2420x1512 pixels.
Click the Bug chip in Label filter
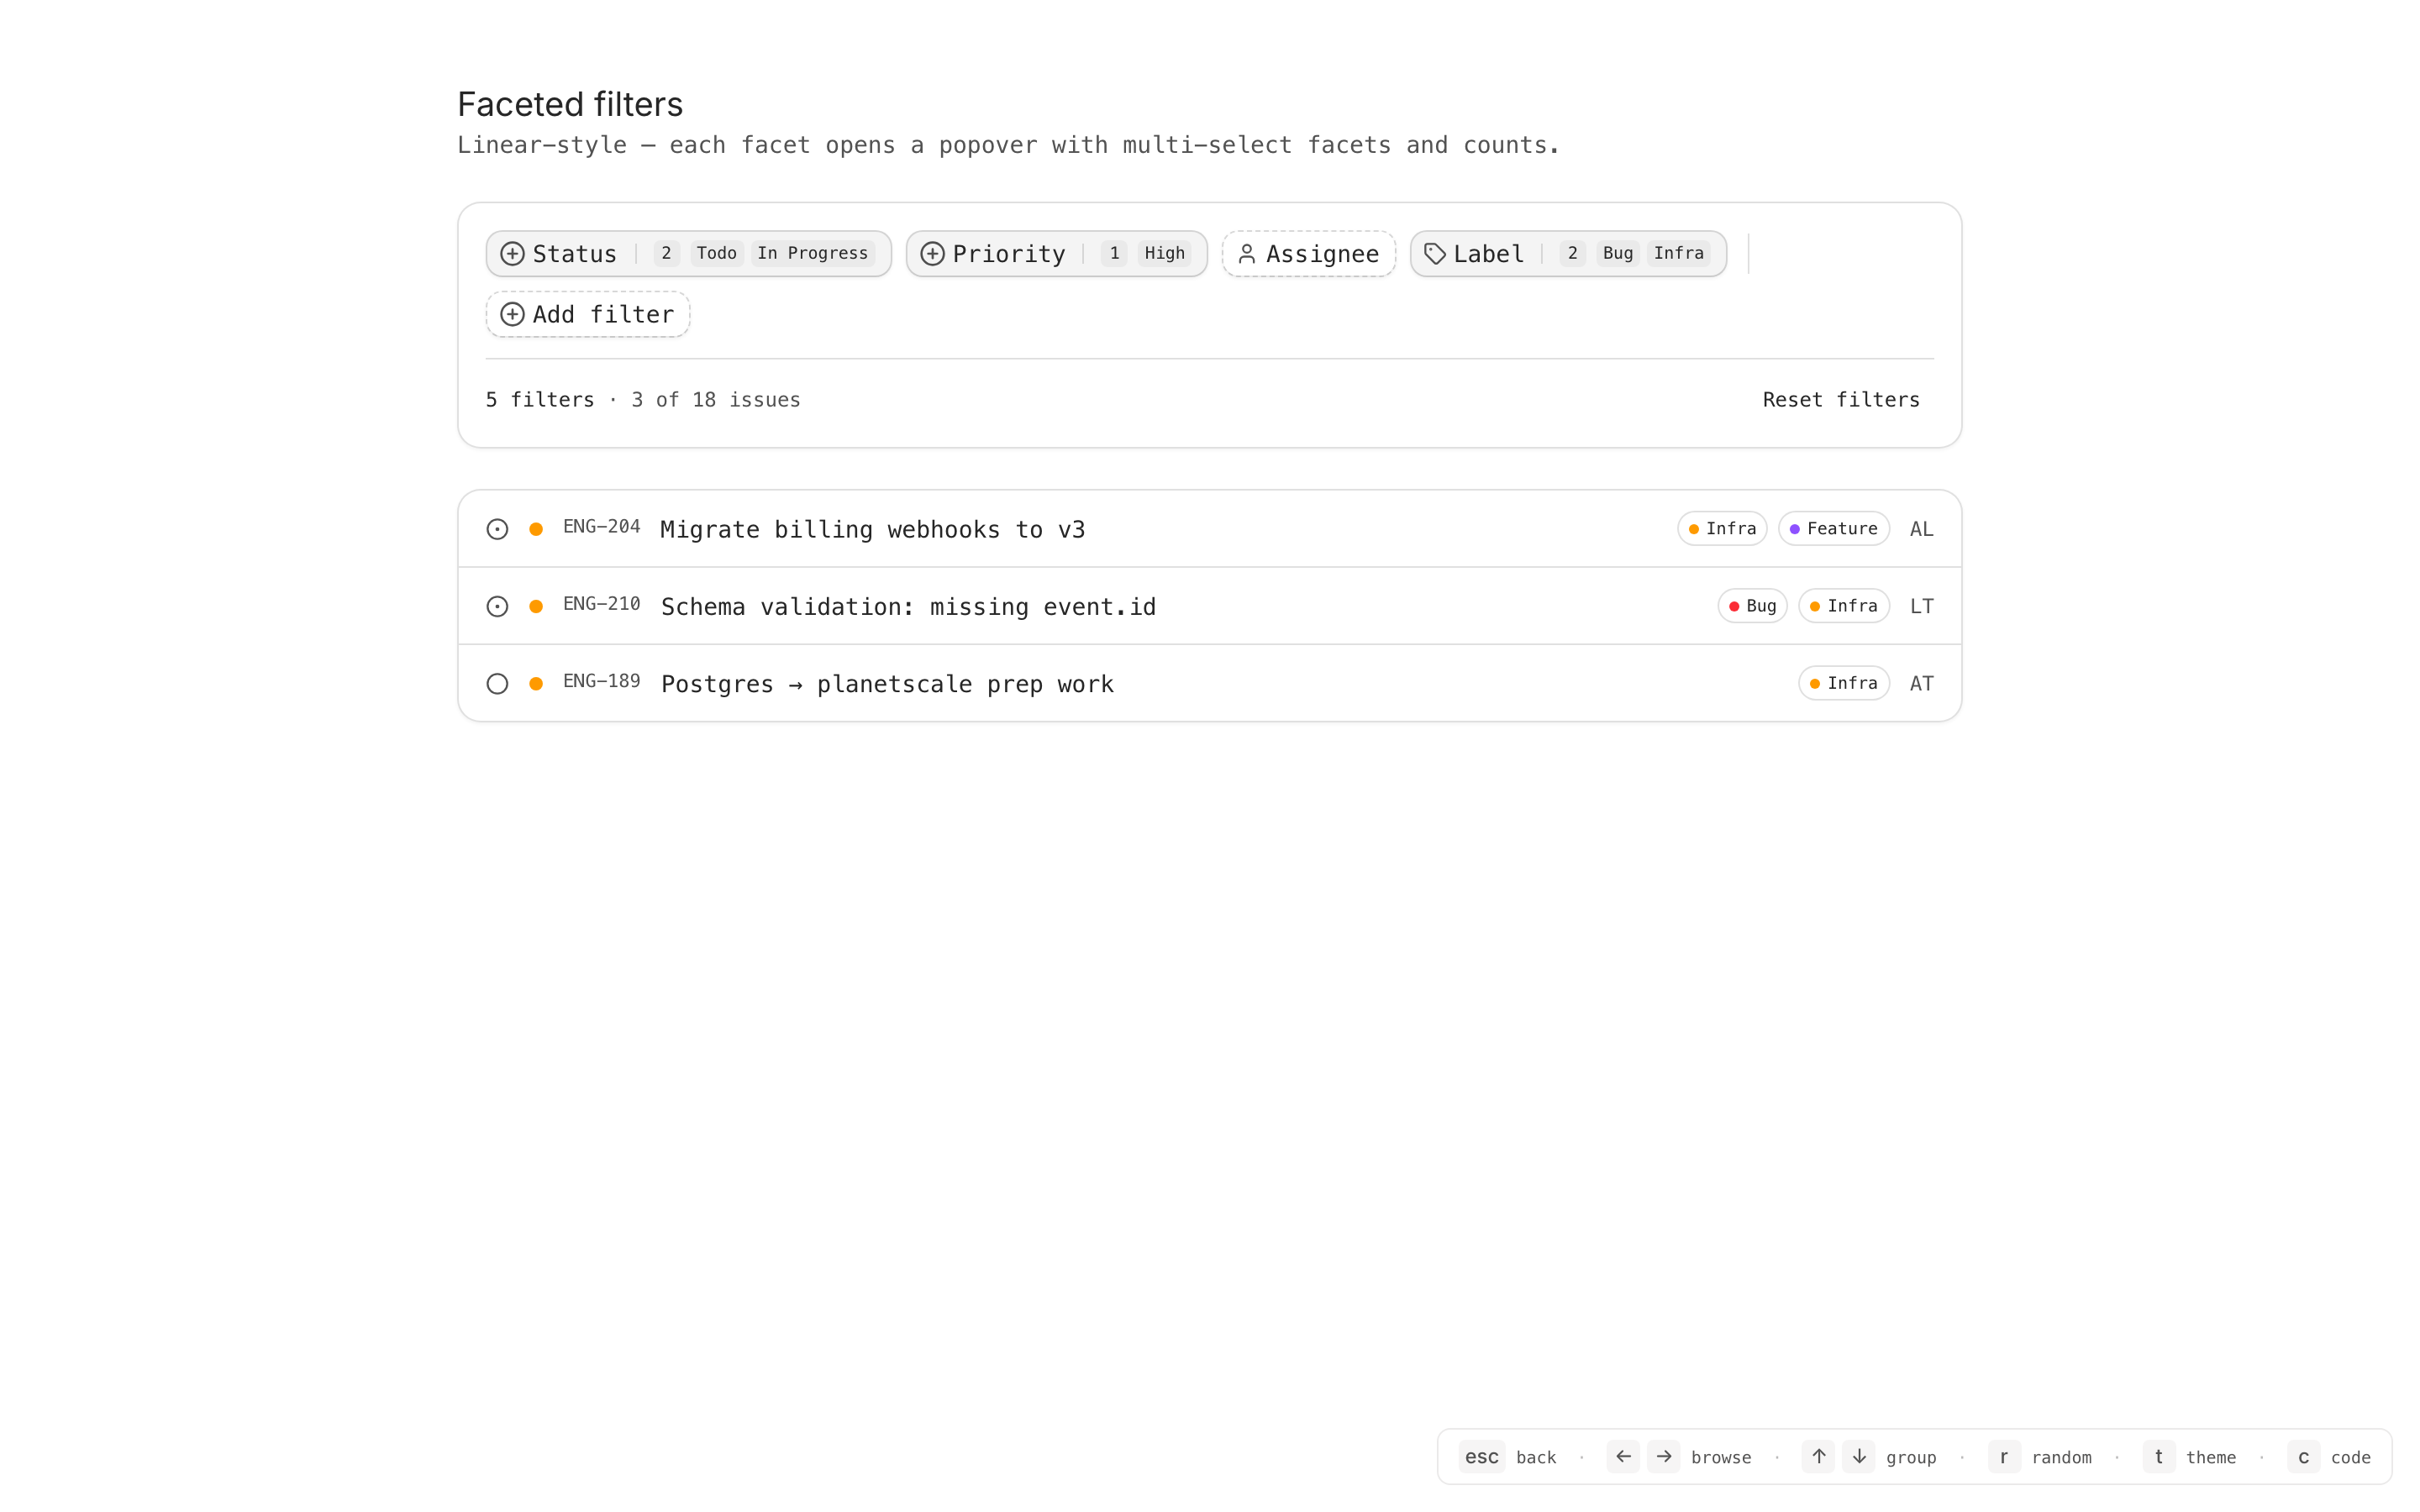tap(1617, 254)
